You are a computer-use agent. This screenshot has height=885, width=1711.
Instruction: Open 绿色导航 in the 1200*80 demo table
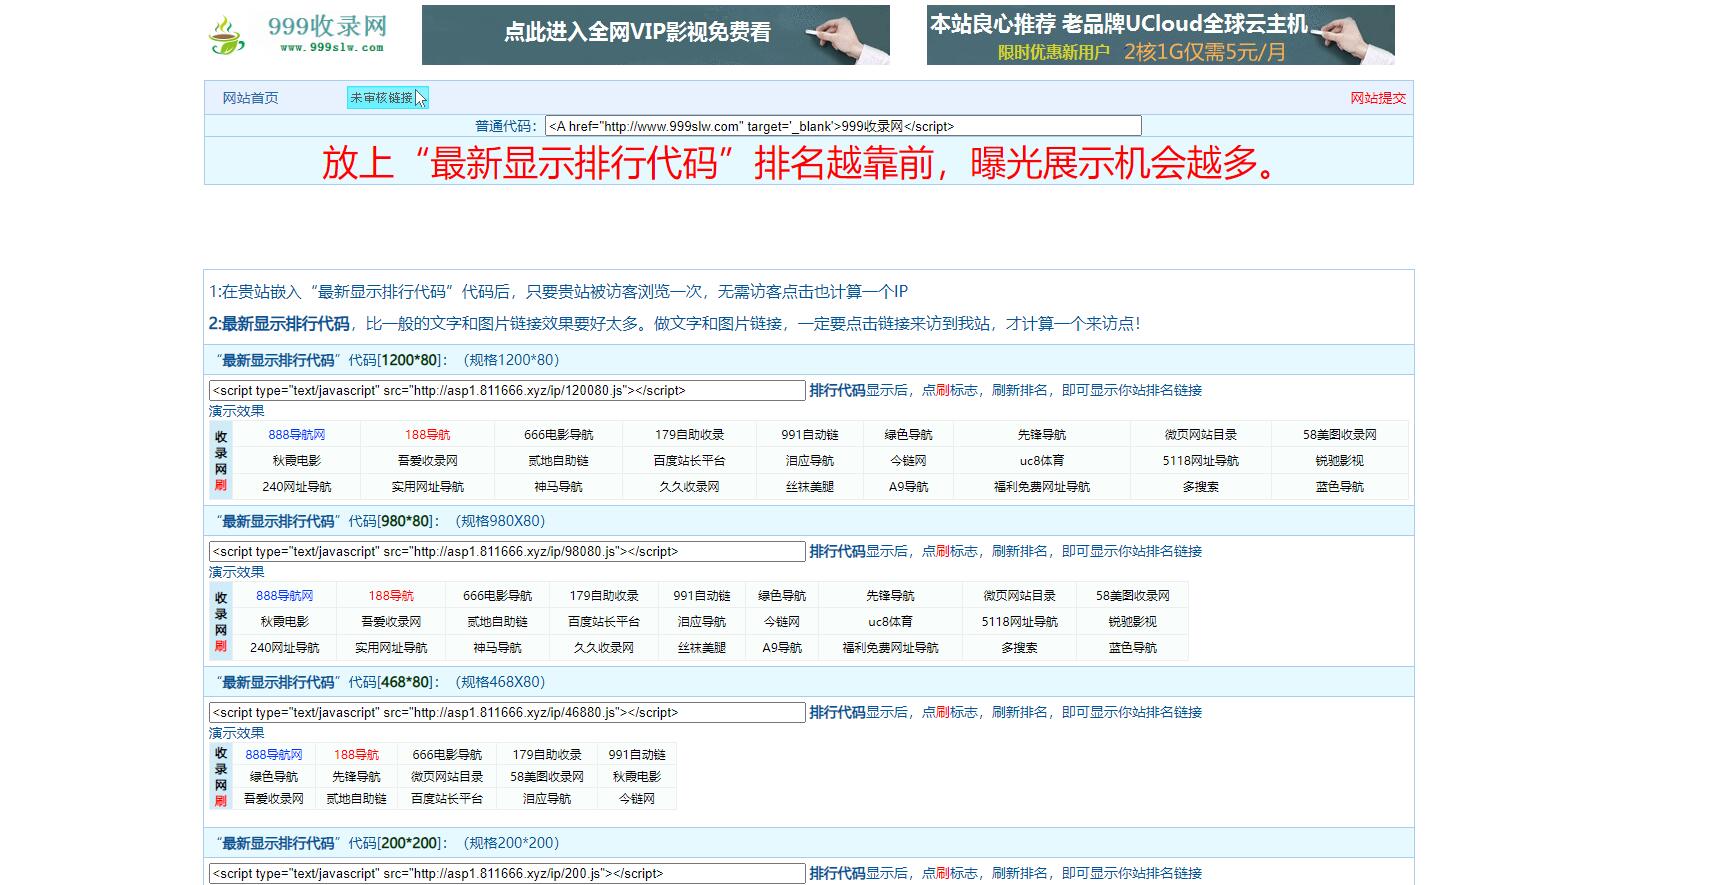pos(909,435)
